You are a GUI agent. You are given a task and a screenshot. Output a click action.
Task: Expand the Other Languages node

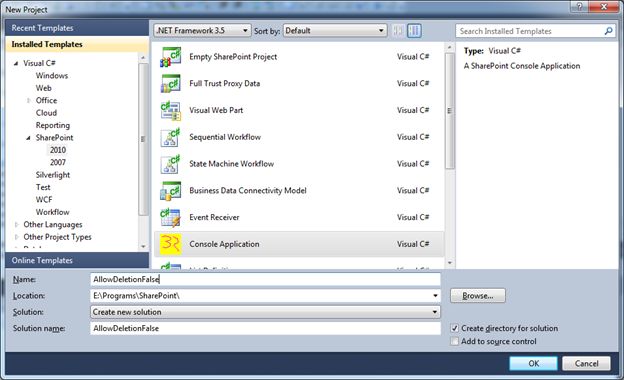[x=16, y=224]
